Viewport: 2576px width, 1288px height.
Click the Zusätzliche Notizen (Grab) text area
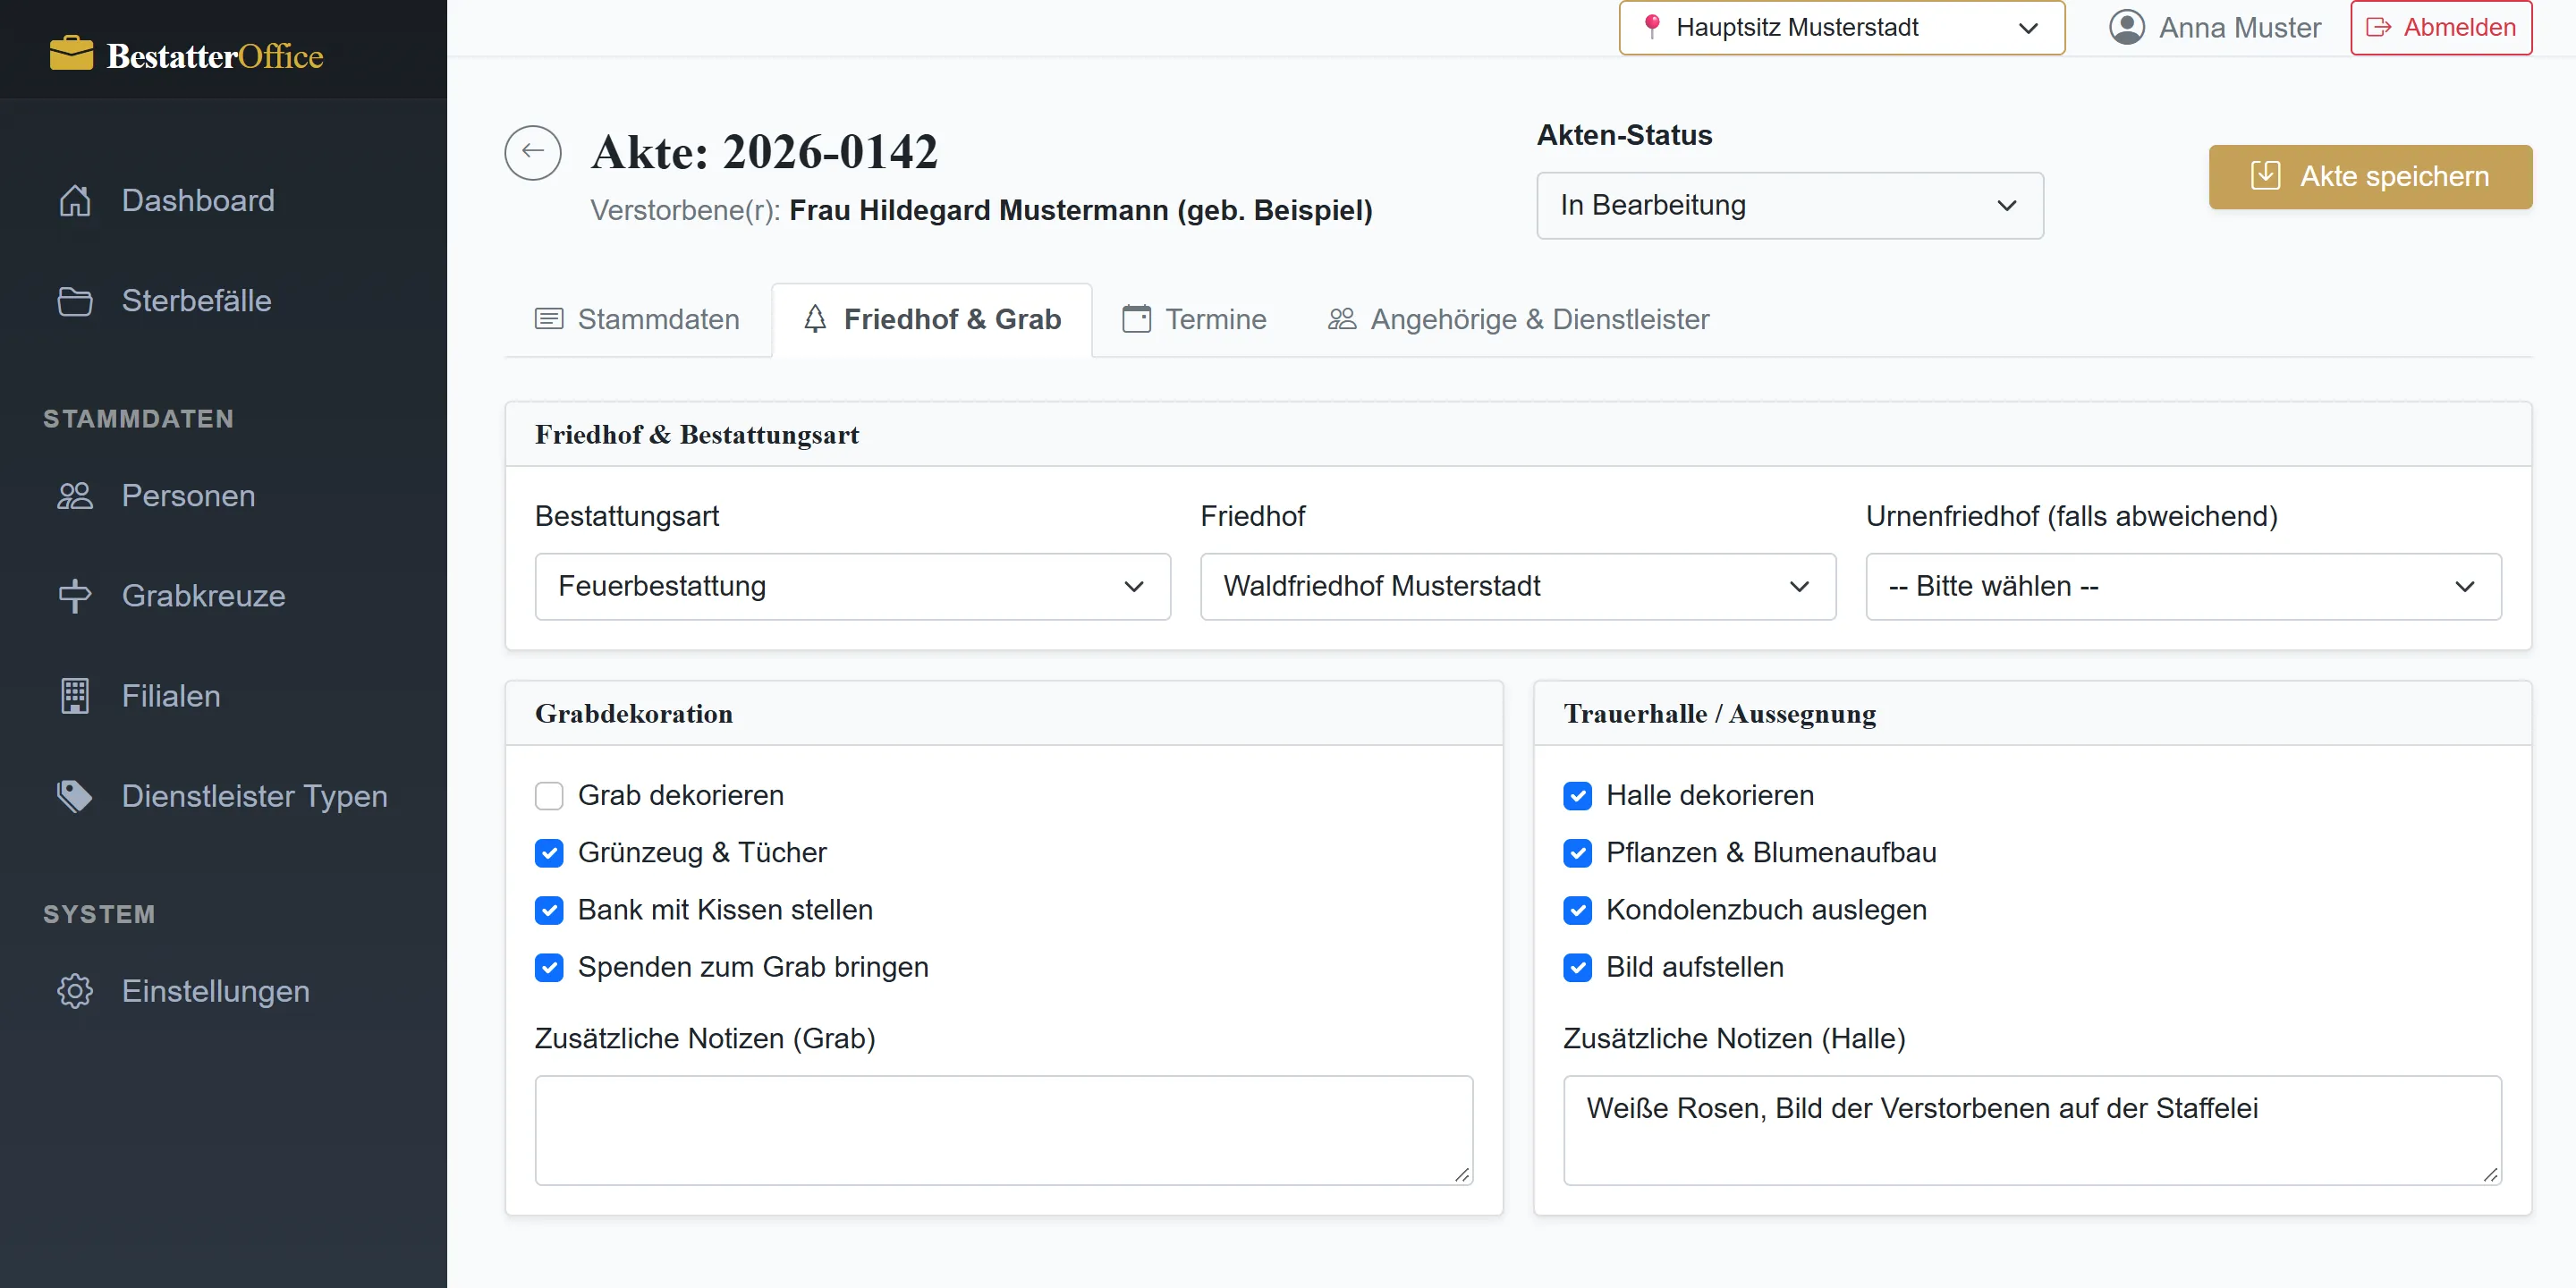[x=1004, y=1130]
